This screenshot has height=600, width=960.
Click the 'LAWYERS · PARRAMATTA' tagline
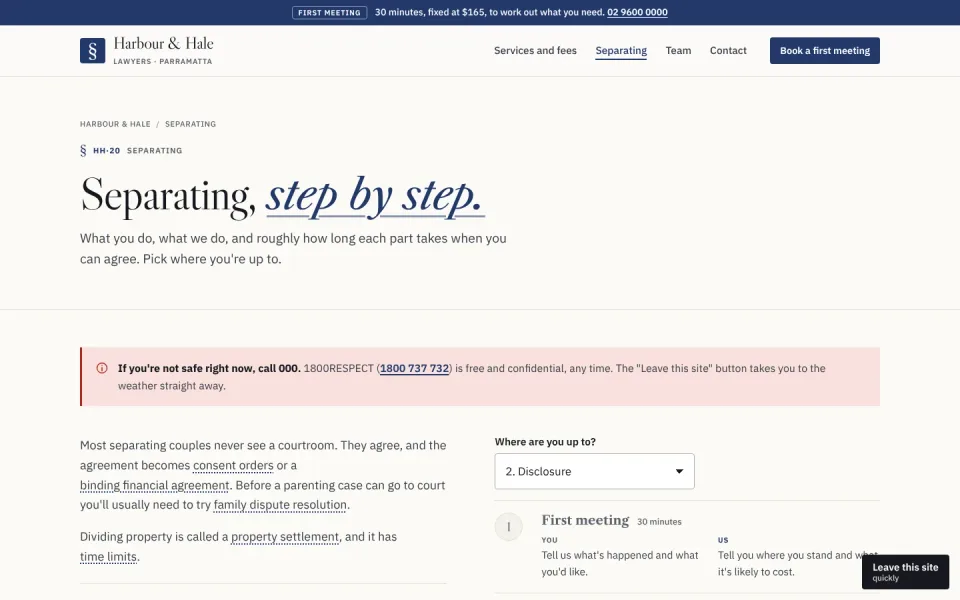[x=163, y=61]
